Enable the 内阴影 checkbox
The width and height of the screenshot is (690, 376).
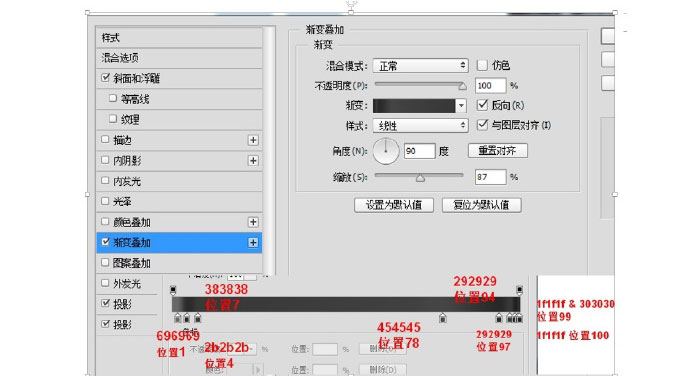tap(105, 160)
